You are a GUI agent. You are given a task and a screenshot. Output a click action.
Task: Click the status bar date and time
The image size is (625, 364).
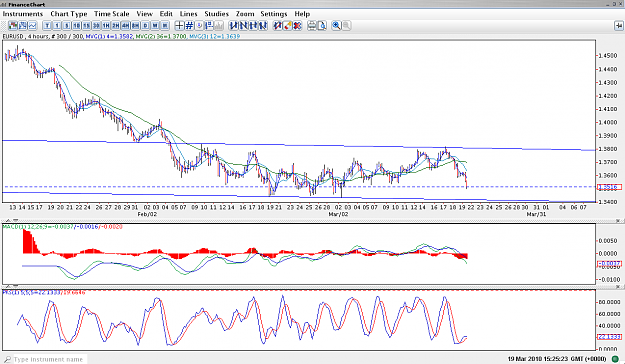click(557, 359)
